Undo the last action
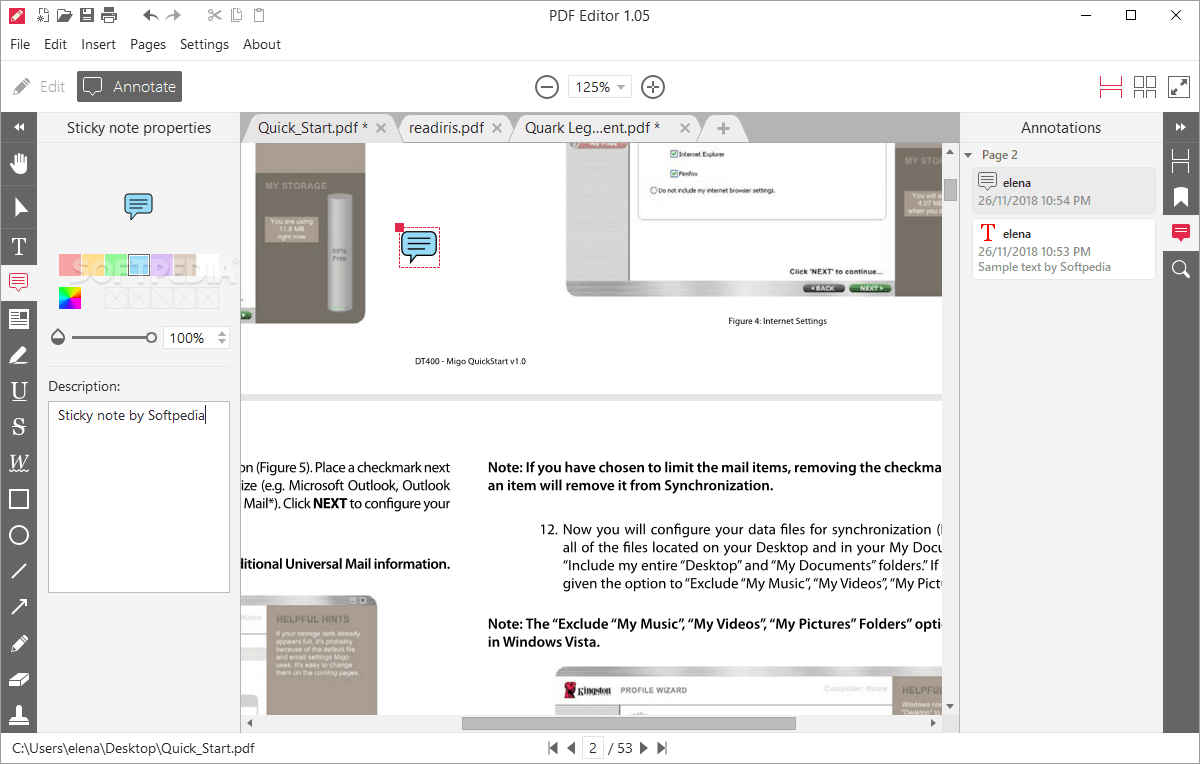This screenshot has width=1200, height=764. [x=151, y=15]
